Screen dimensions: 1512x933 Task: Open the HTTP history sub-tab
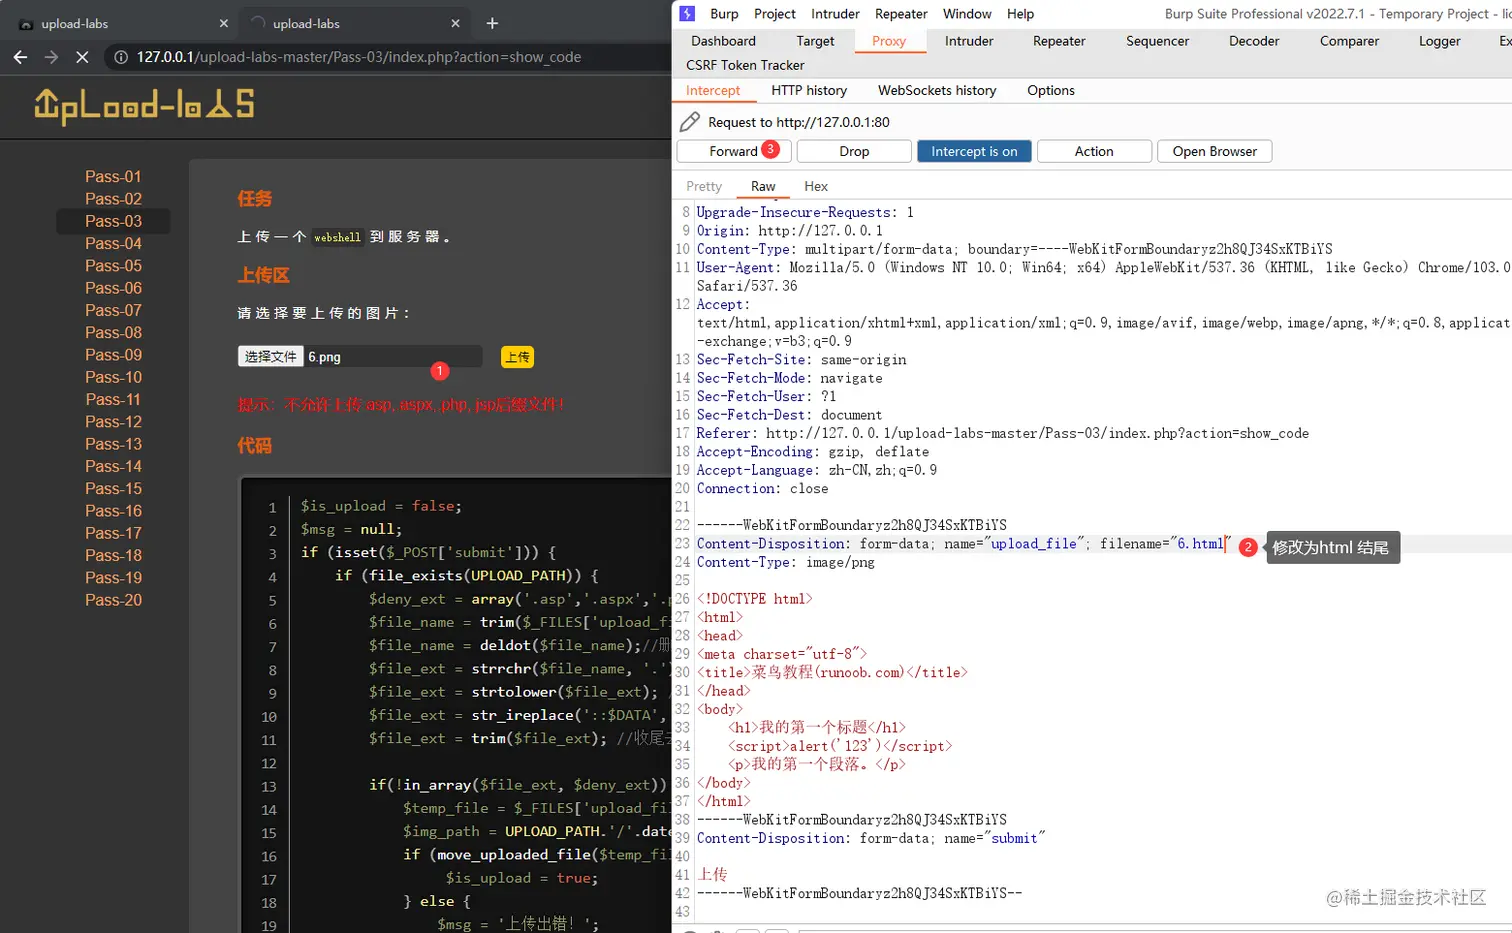[809, 90]
